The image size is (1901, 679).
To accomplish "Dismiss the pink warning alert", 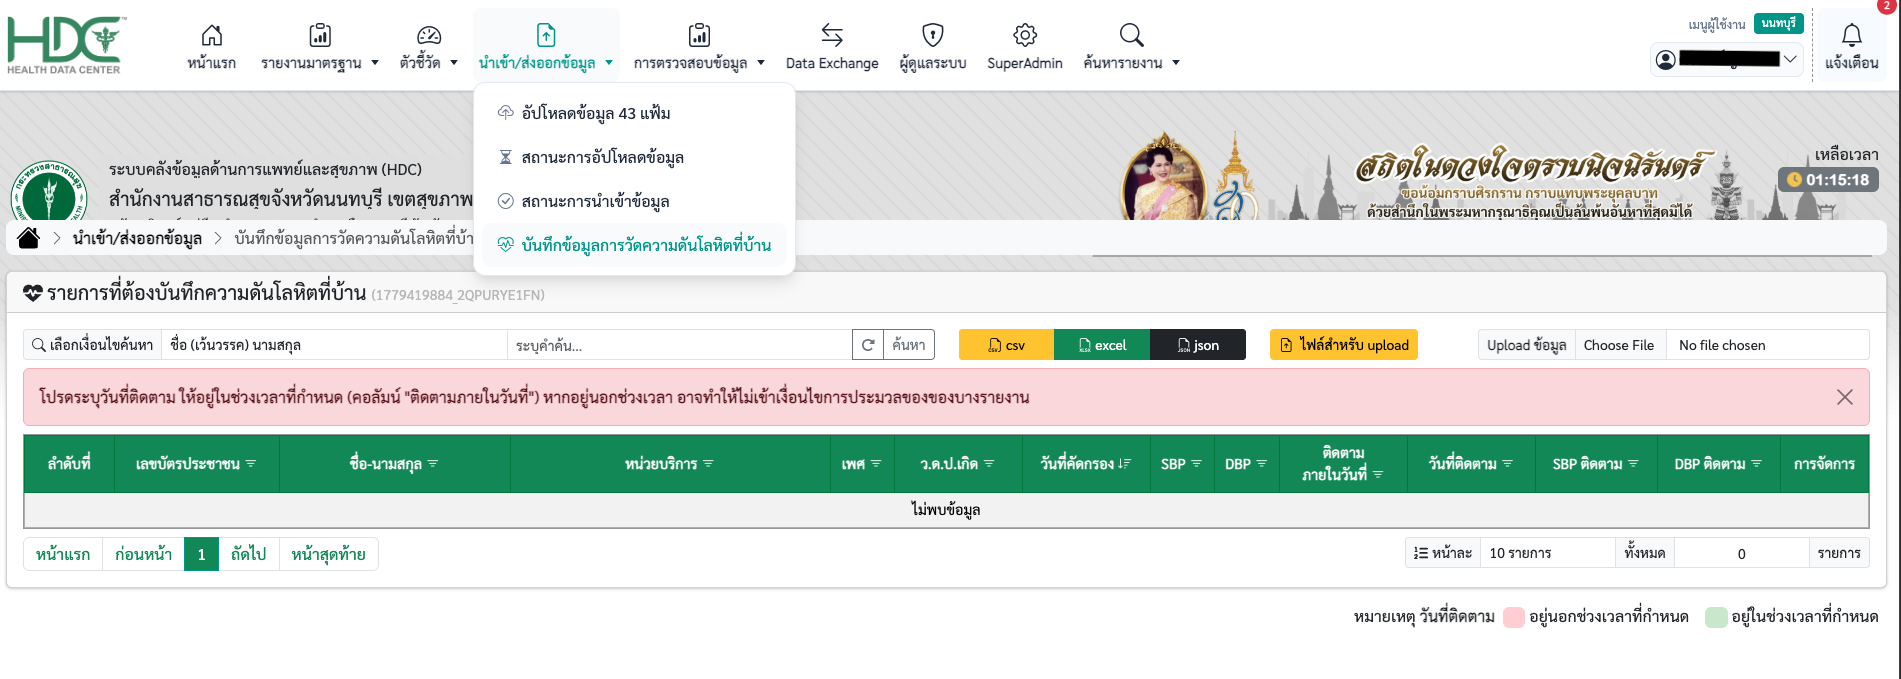I will [x=1845, y=397].
